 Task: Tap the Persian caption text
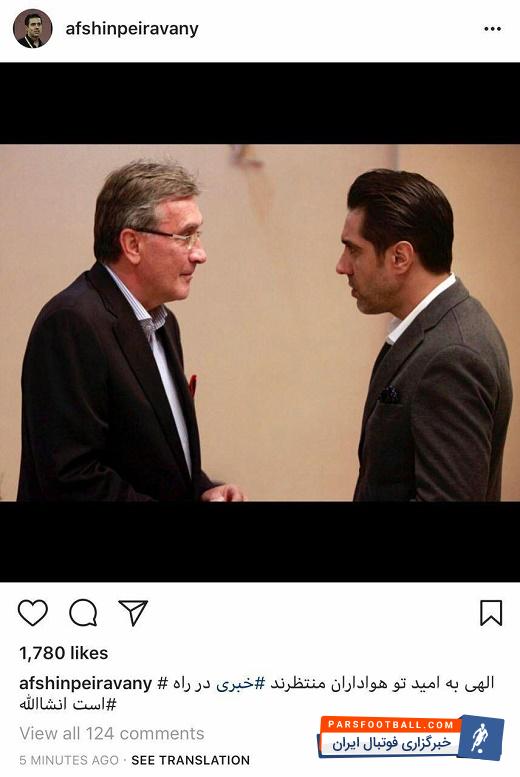coord(326,683)
